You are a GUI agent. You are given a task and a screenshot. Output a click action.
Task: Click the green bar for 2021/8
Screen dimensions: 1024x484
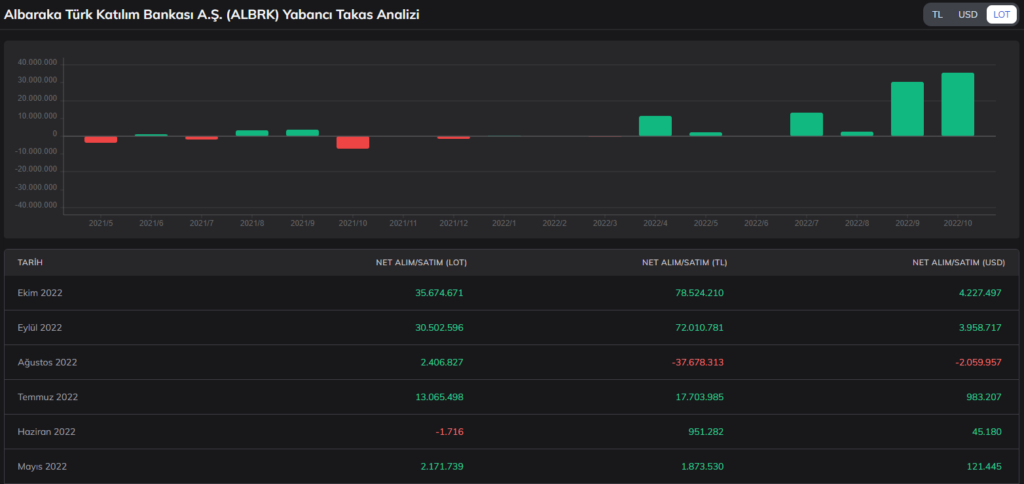tap(252, 133)
